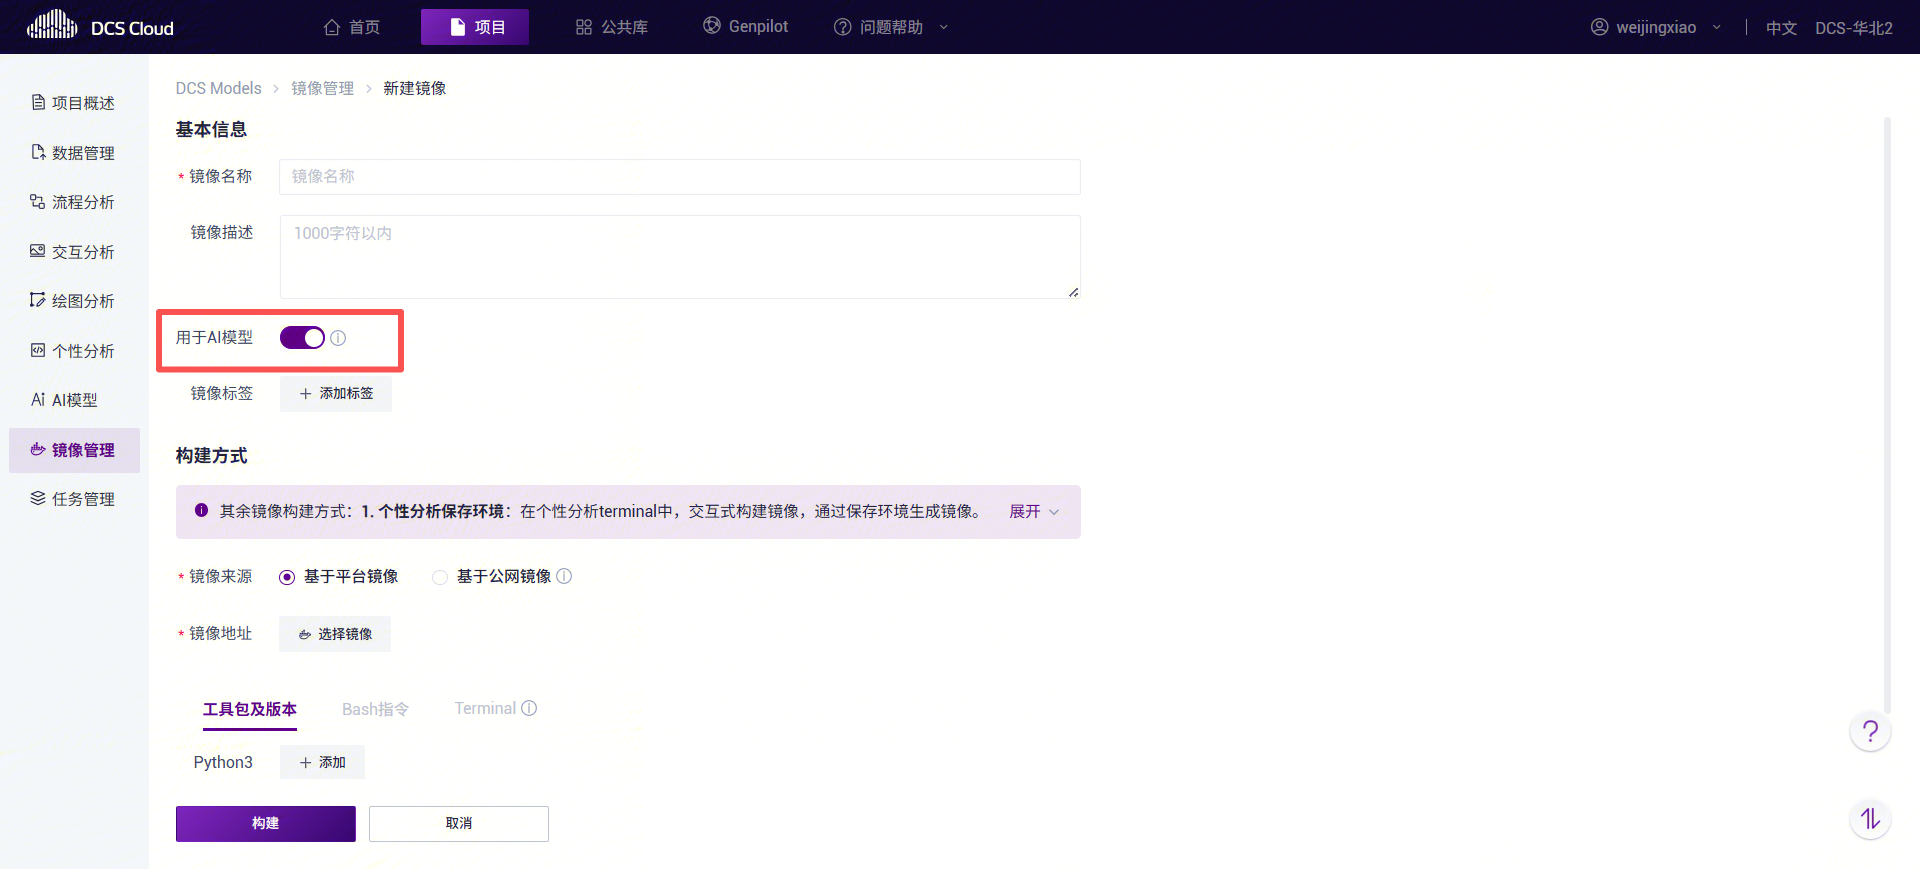This screenshot has height=869, width=1920.
Task: Click the purple 构建 button
Action: click(x=265, y=823)
